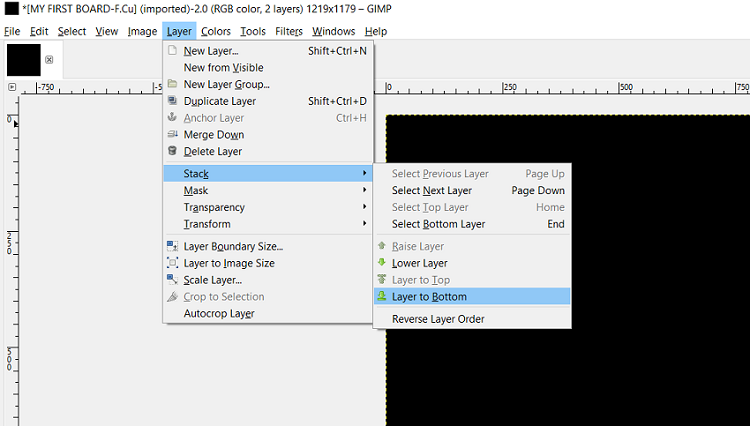750x426 pixels.
Task: Click the Transparency submenu label
Action: pos(214,208)
